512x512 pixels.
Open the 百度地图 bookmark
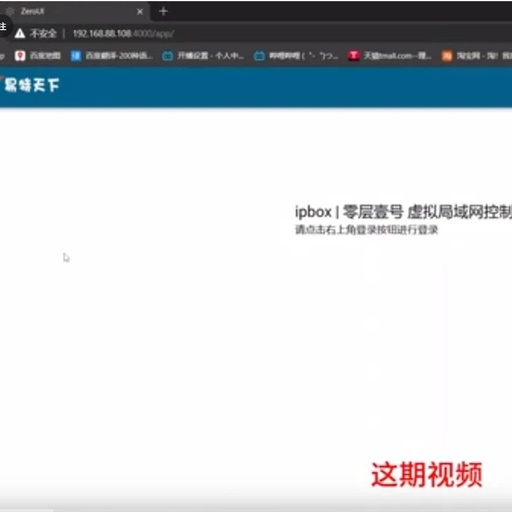pos(38,56)
